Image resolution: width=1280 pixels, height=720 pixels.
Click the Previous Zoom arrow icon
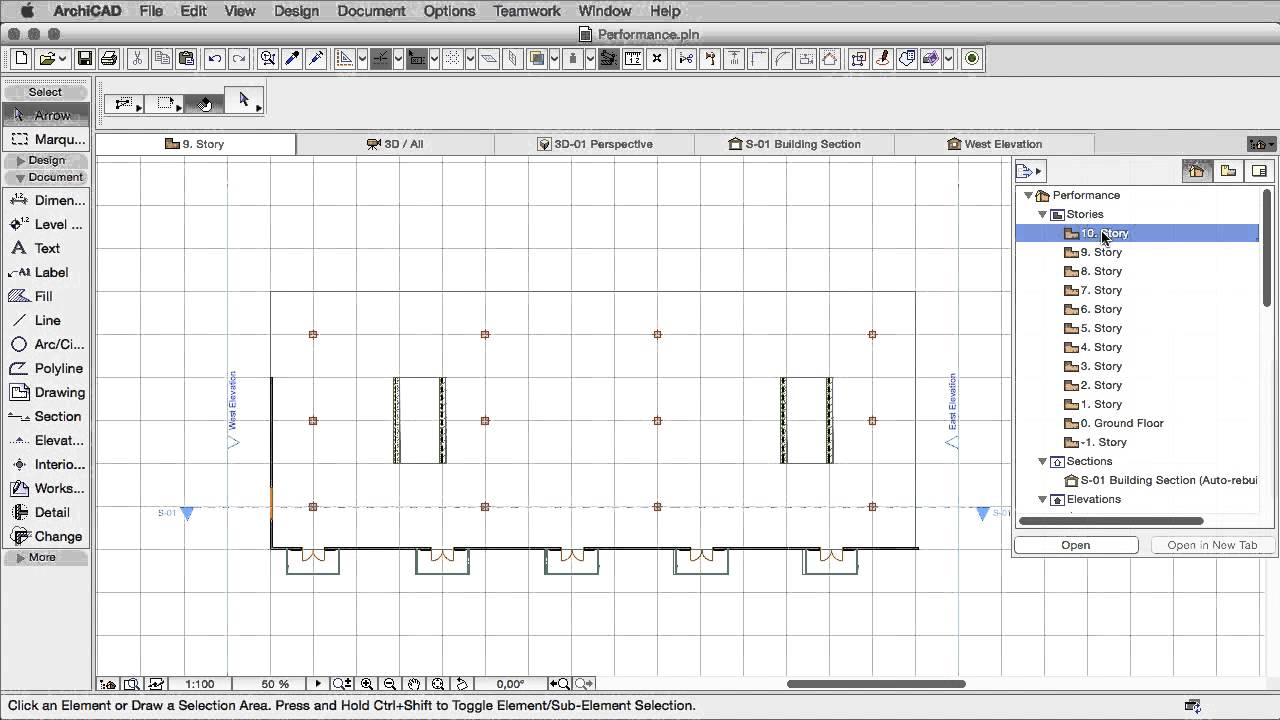pyautogui.click(x=560, y=684)
